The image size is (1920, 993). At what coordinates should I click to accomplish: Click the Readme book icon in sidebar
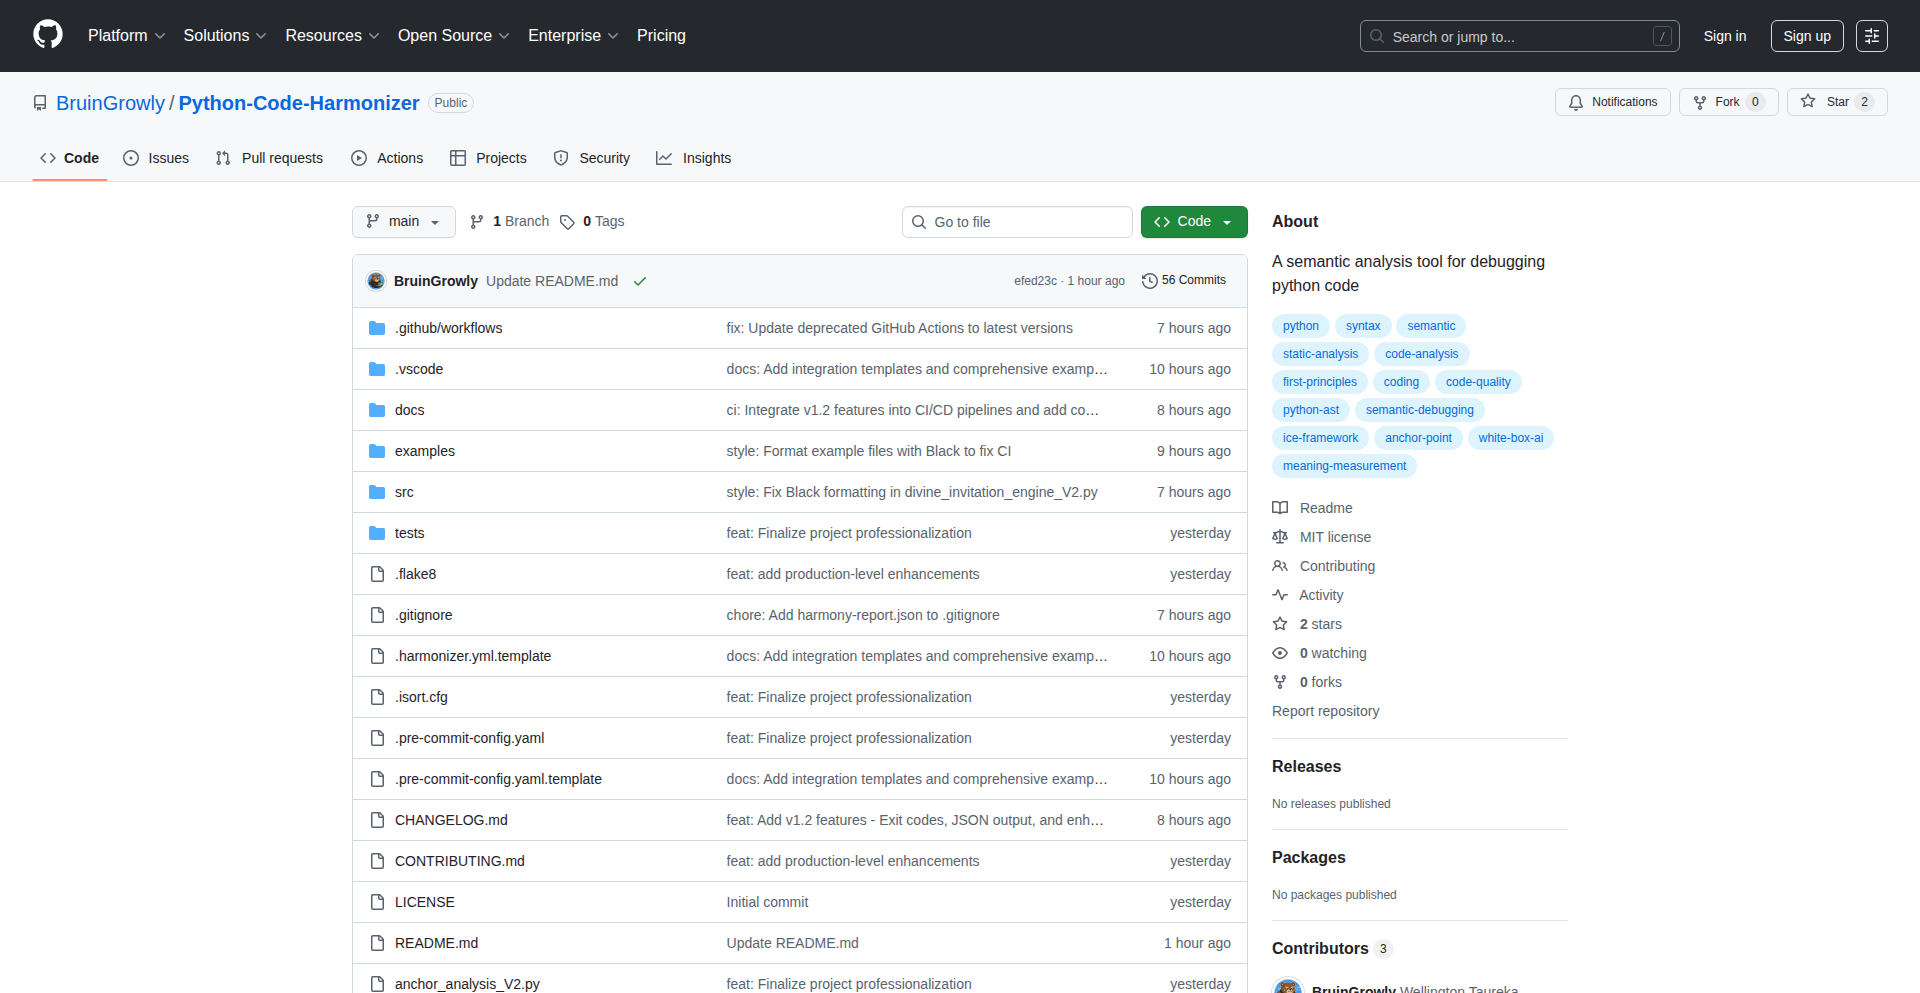pos(1280,507)
